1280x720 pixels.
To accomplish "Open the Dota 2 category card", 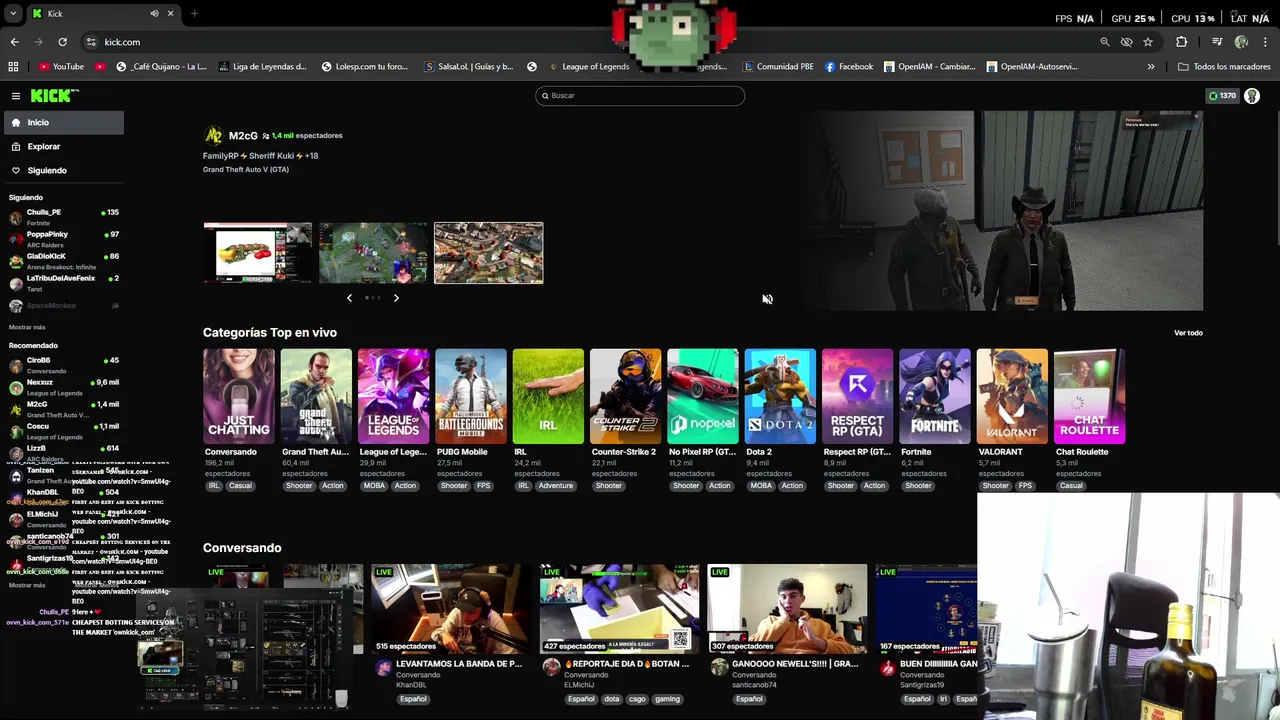I will [x=780, y=396].
